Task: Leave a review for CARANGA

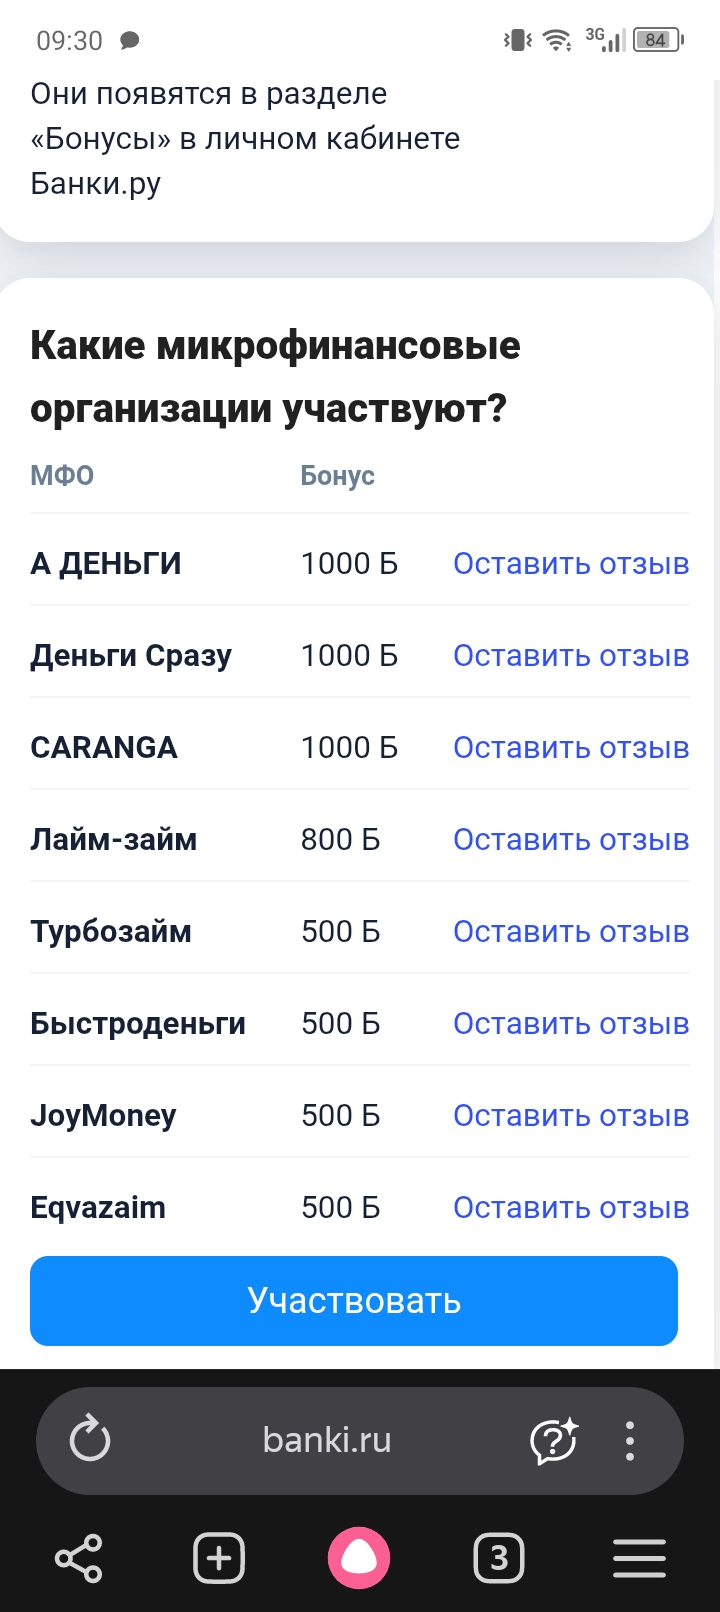Action: [571, 748]
